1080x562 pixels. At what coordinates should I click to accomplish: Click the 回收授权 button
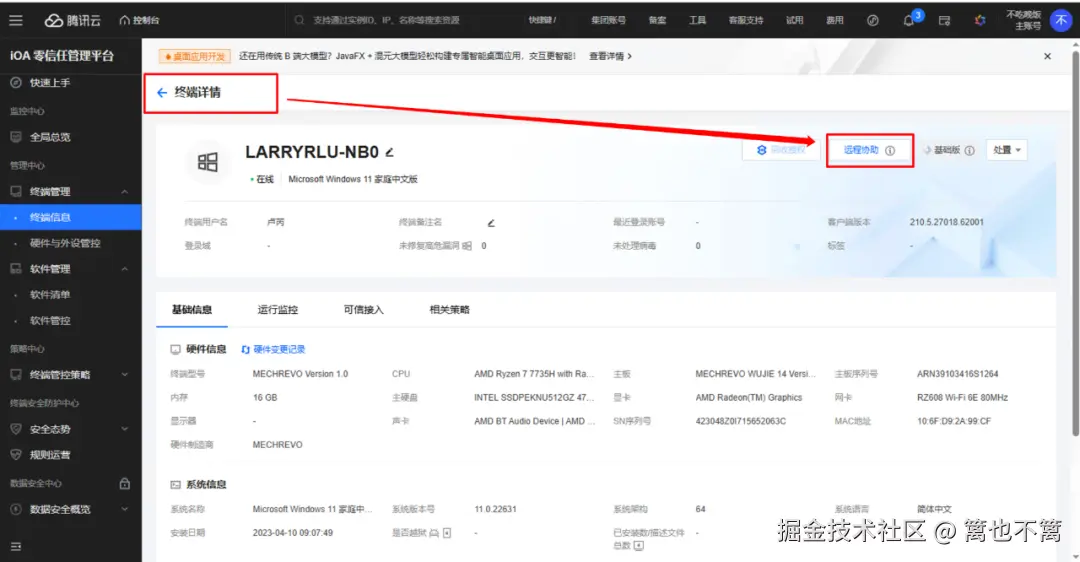(780, 150)
